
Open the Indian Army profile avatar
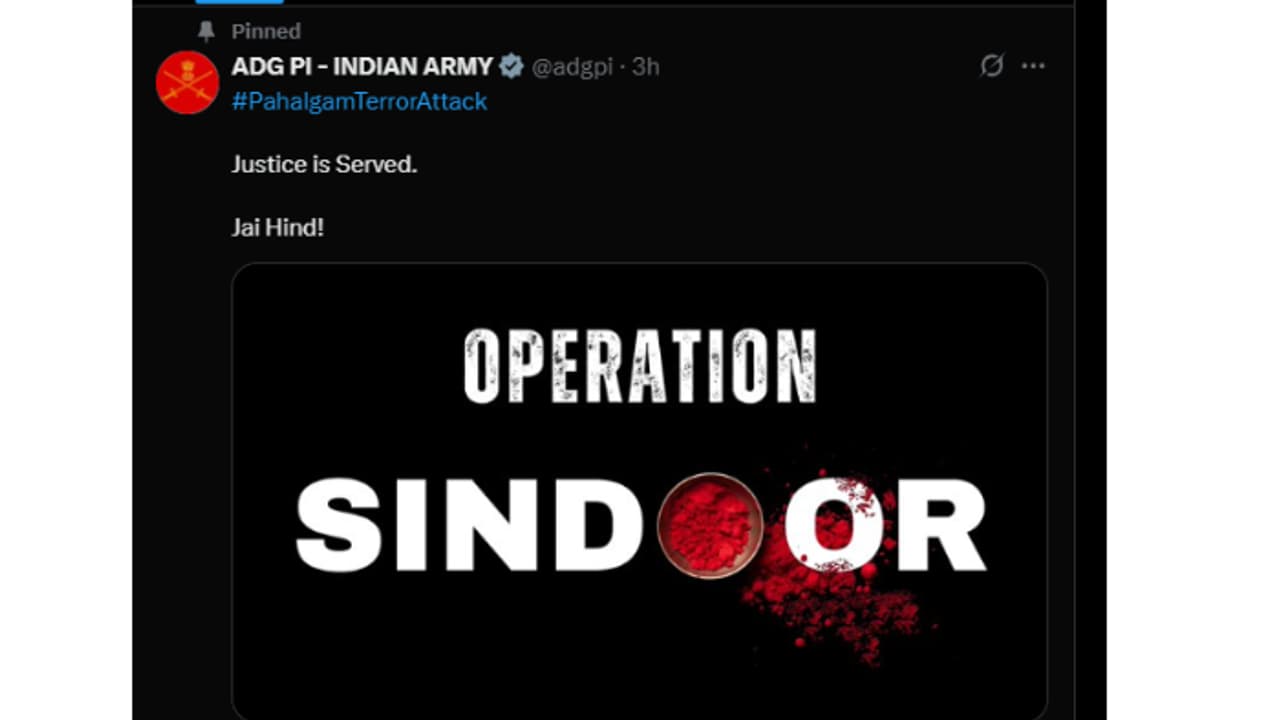coord(187,82)
